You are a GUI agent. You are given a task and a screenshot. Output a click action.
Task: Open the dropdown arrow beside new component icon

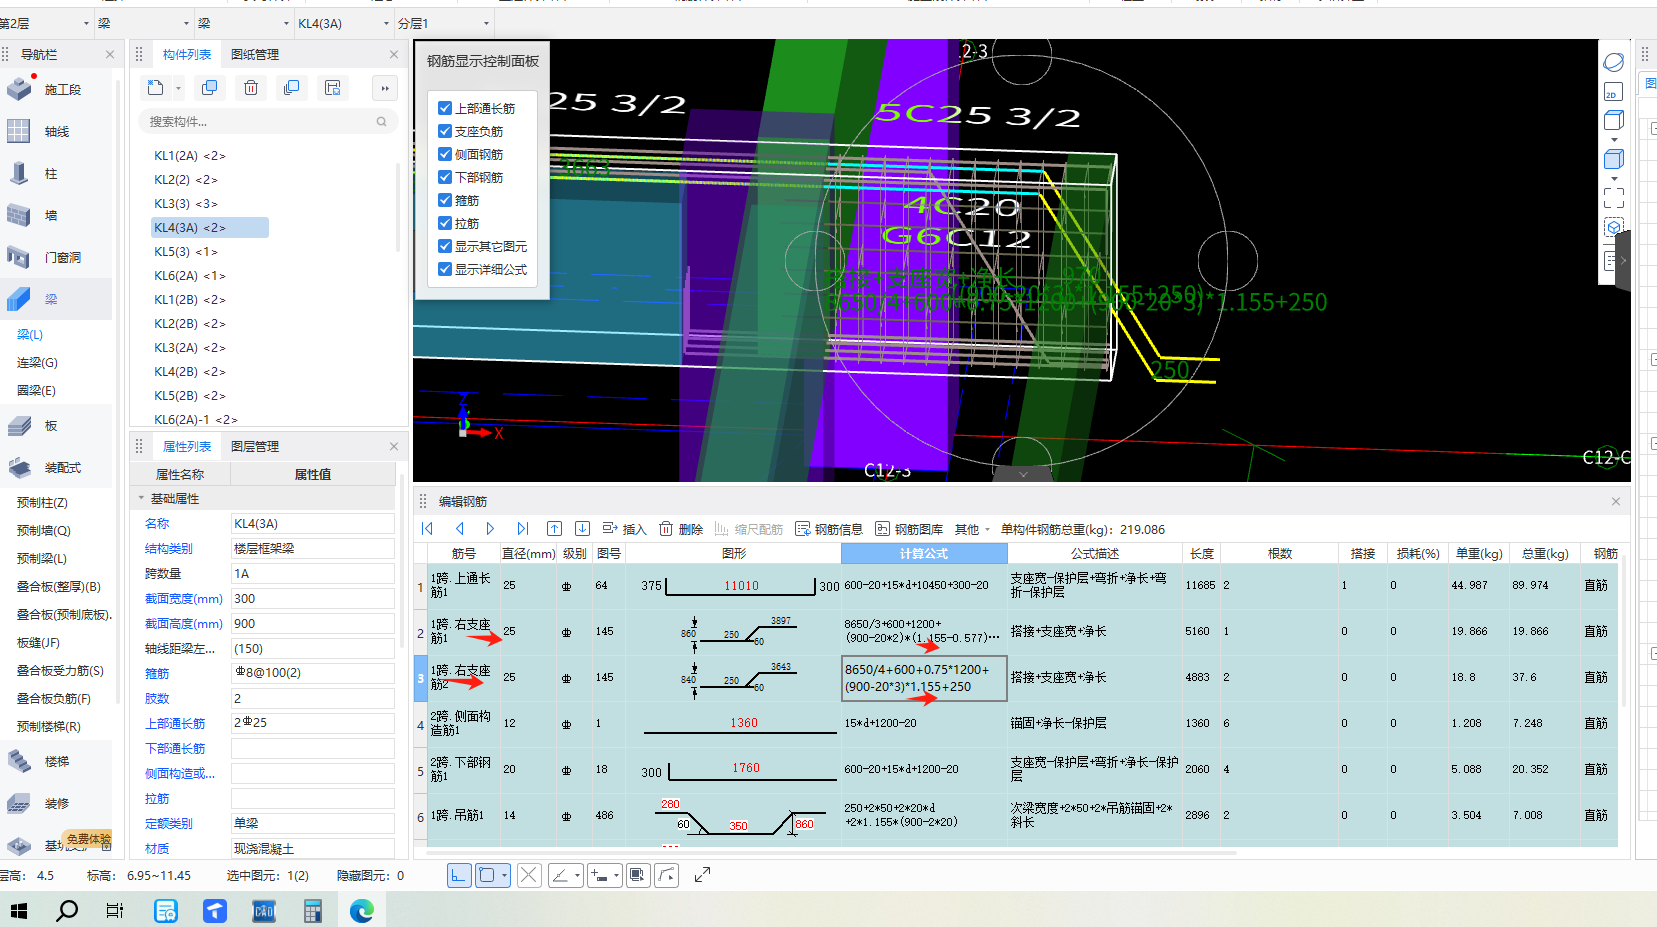(179, 88)
